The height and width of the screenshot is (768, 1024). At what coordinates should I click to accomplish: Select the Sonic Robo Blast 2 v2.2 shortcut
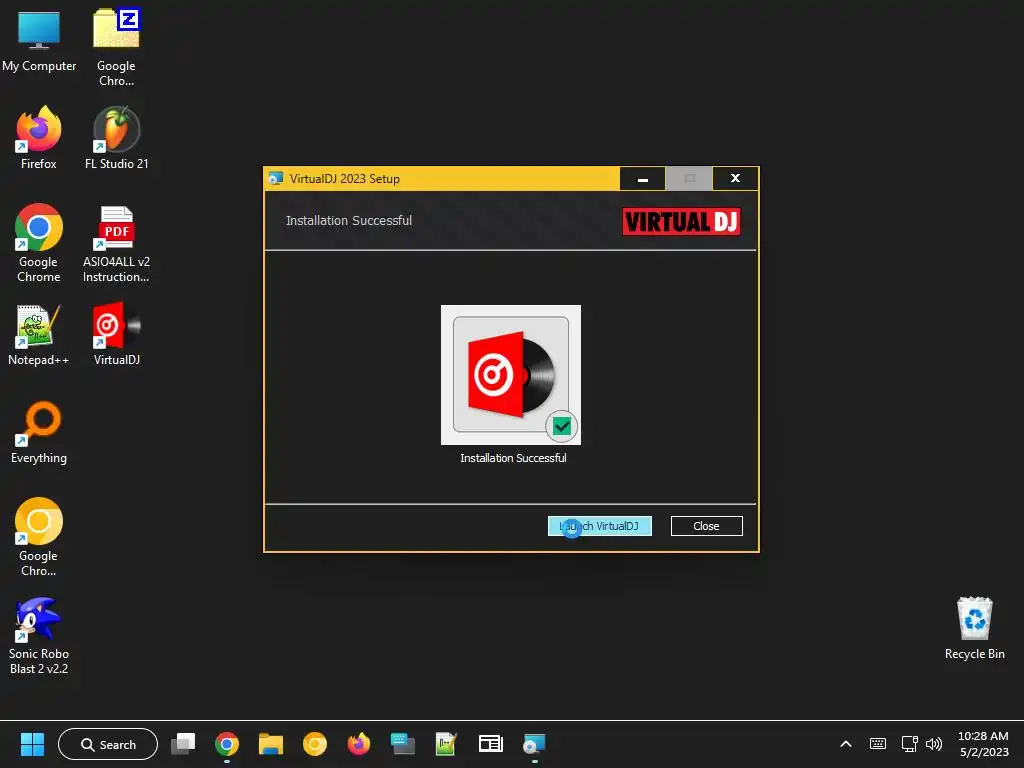[39, 635]
